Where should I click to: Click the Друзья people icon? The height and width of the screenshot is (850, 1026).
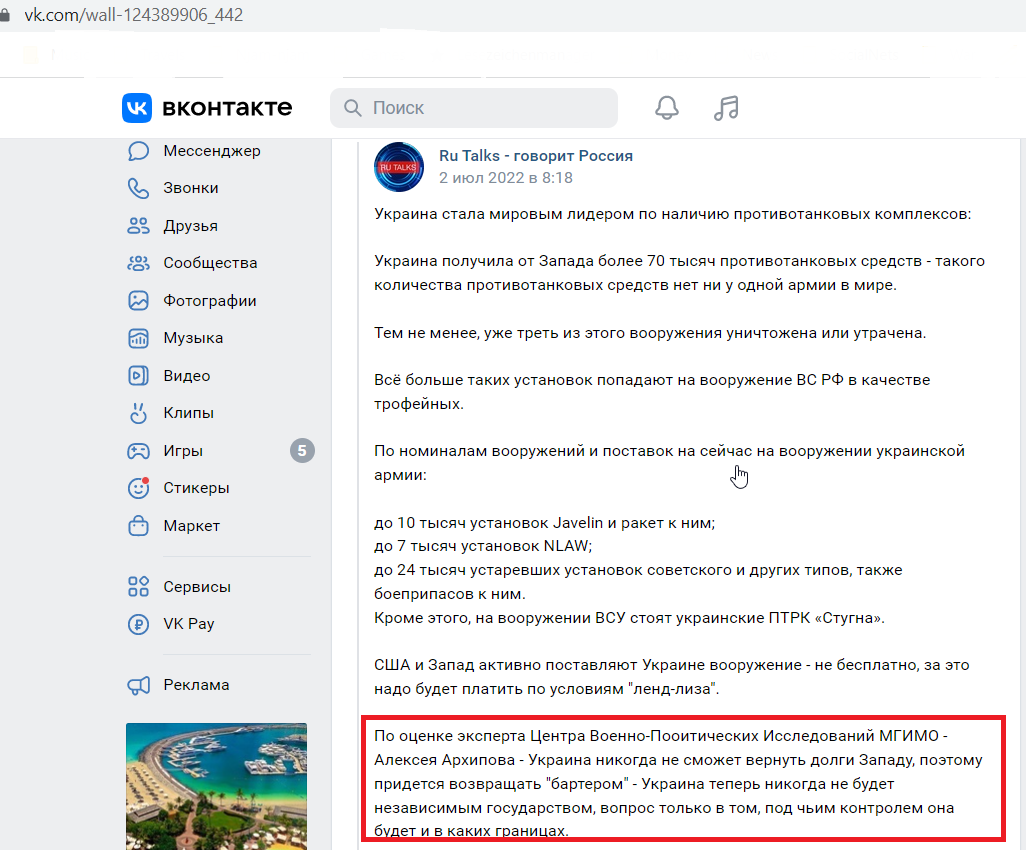pos(138,226)
